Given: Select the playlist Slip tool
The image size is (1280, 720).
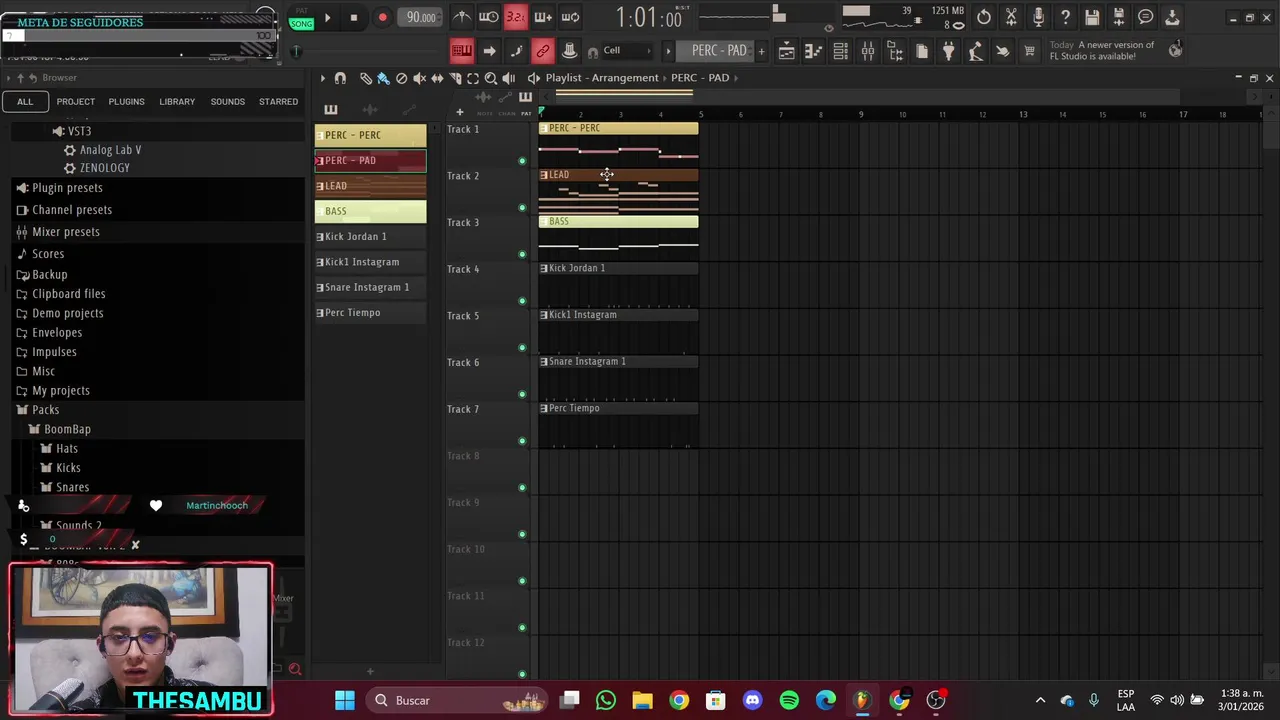Looking at the screenshot, I should [x=437, y=78].
